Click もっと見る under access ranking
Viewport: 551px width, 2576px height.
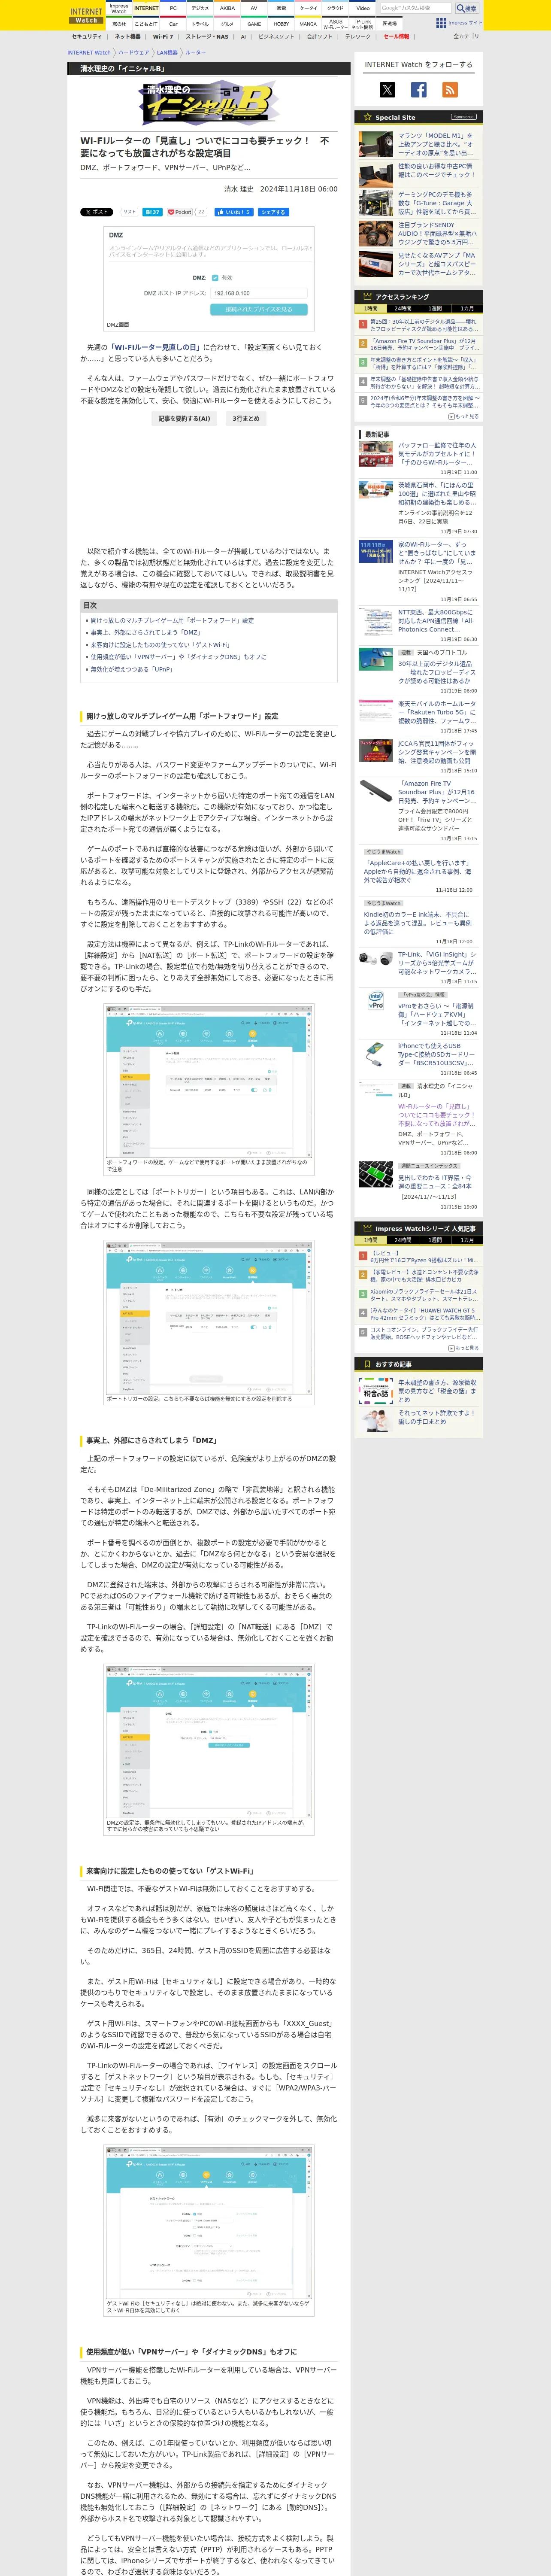coord(464,416)
